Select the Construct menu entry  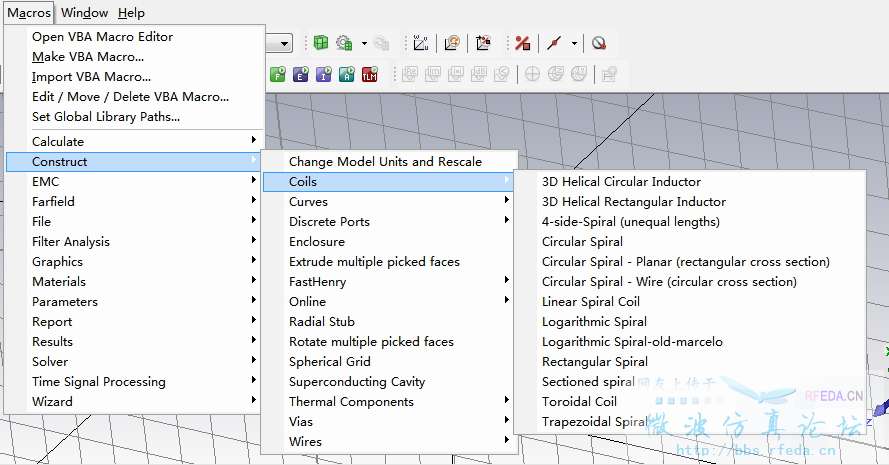[134, 162]
